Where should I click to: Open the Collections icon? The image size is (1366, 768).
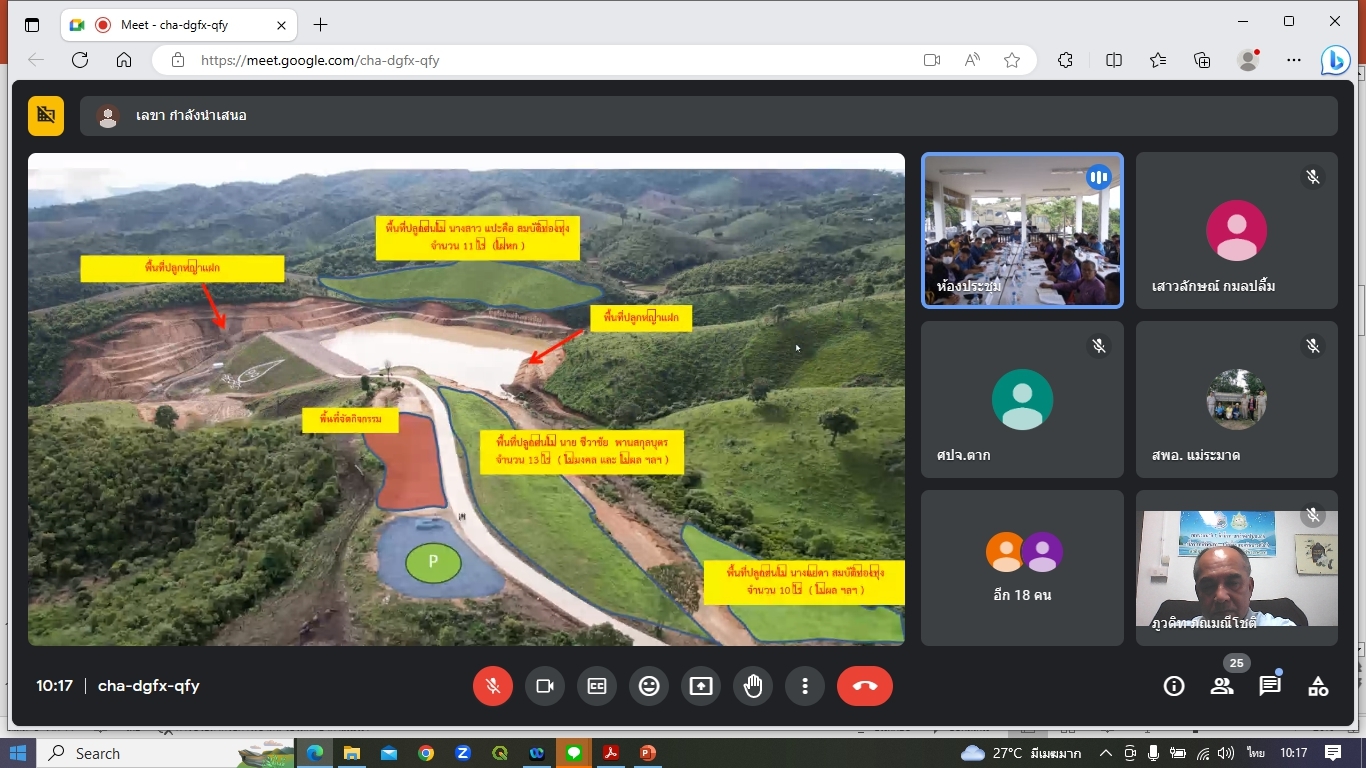1203,60
